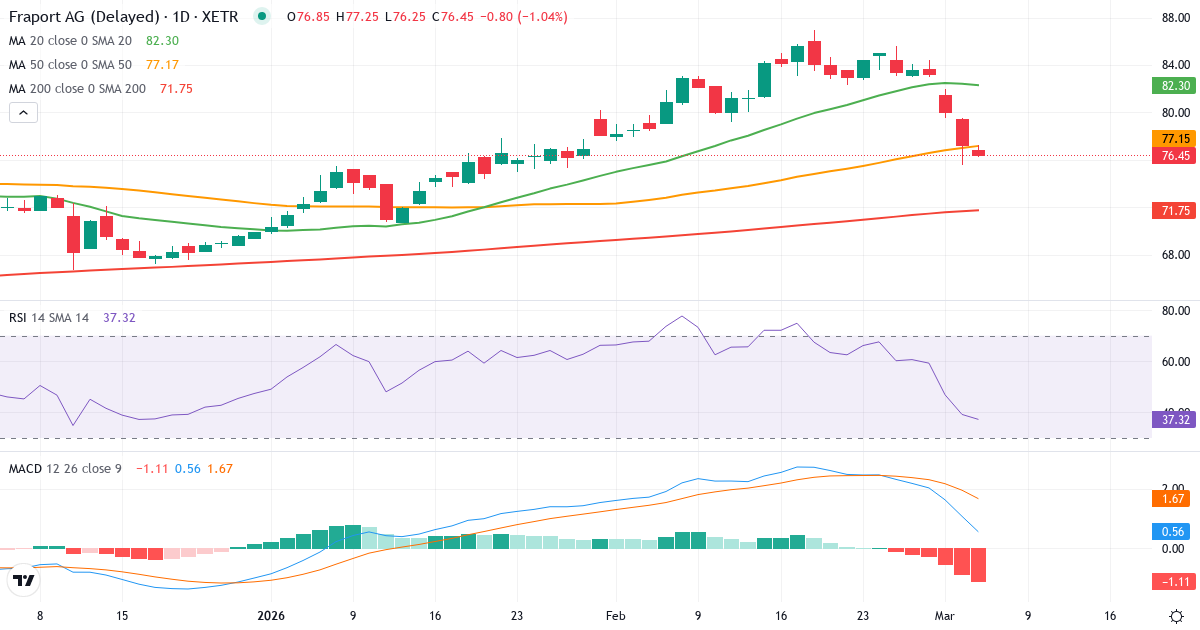
Task: Click the orange 1.67 MACD signal label
Action: pos(1171,498)
